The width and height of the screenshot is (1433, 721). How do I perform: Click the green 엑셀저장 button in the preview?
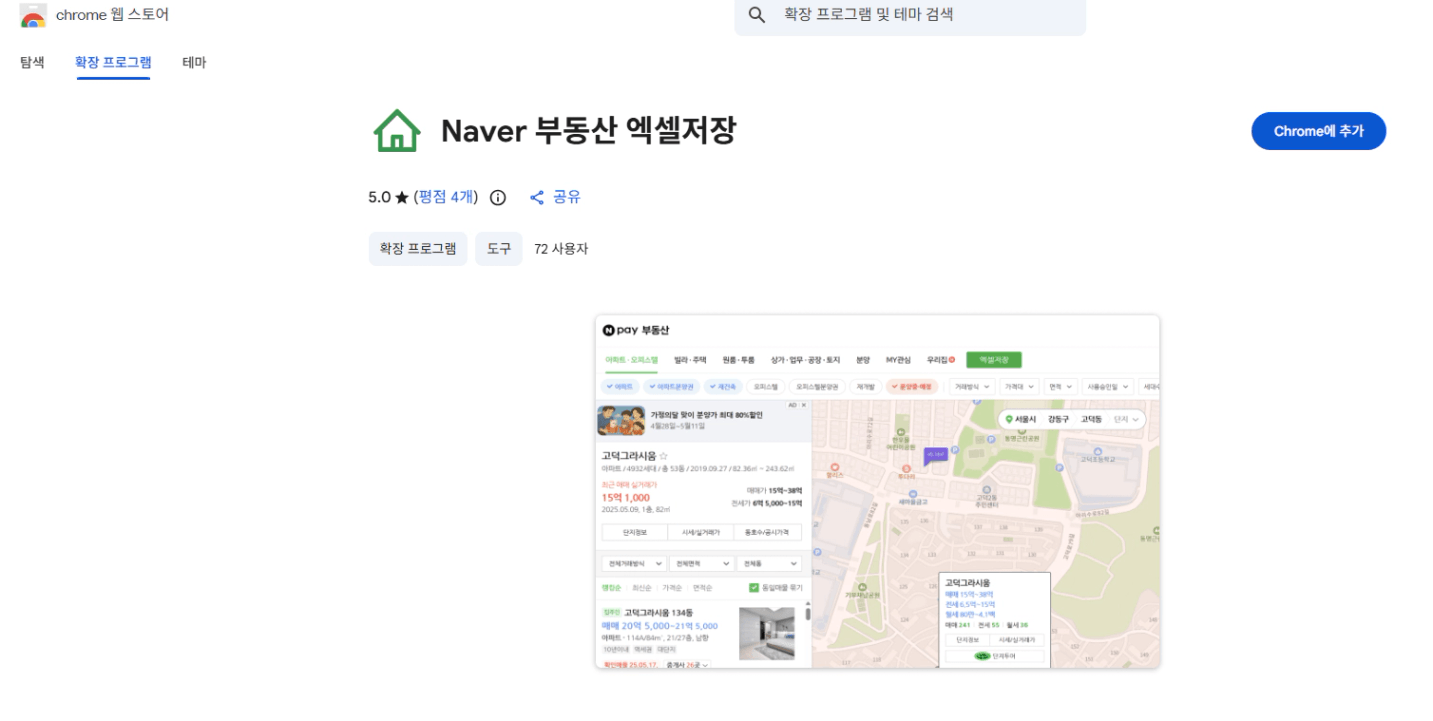click(x=994, y=360)
